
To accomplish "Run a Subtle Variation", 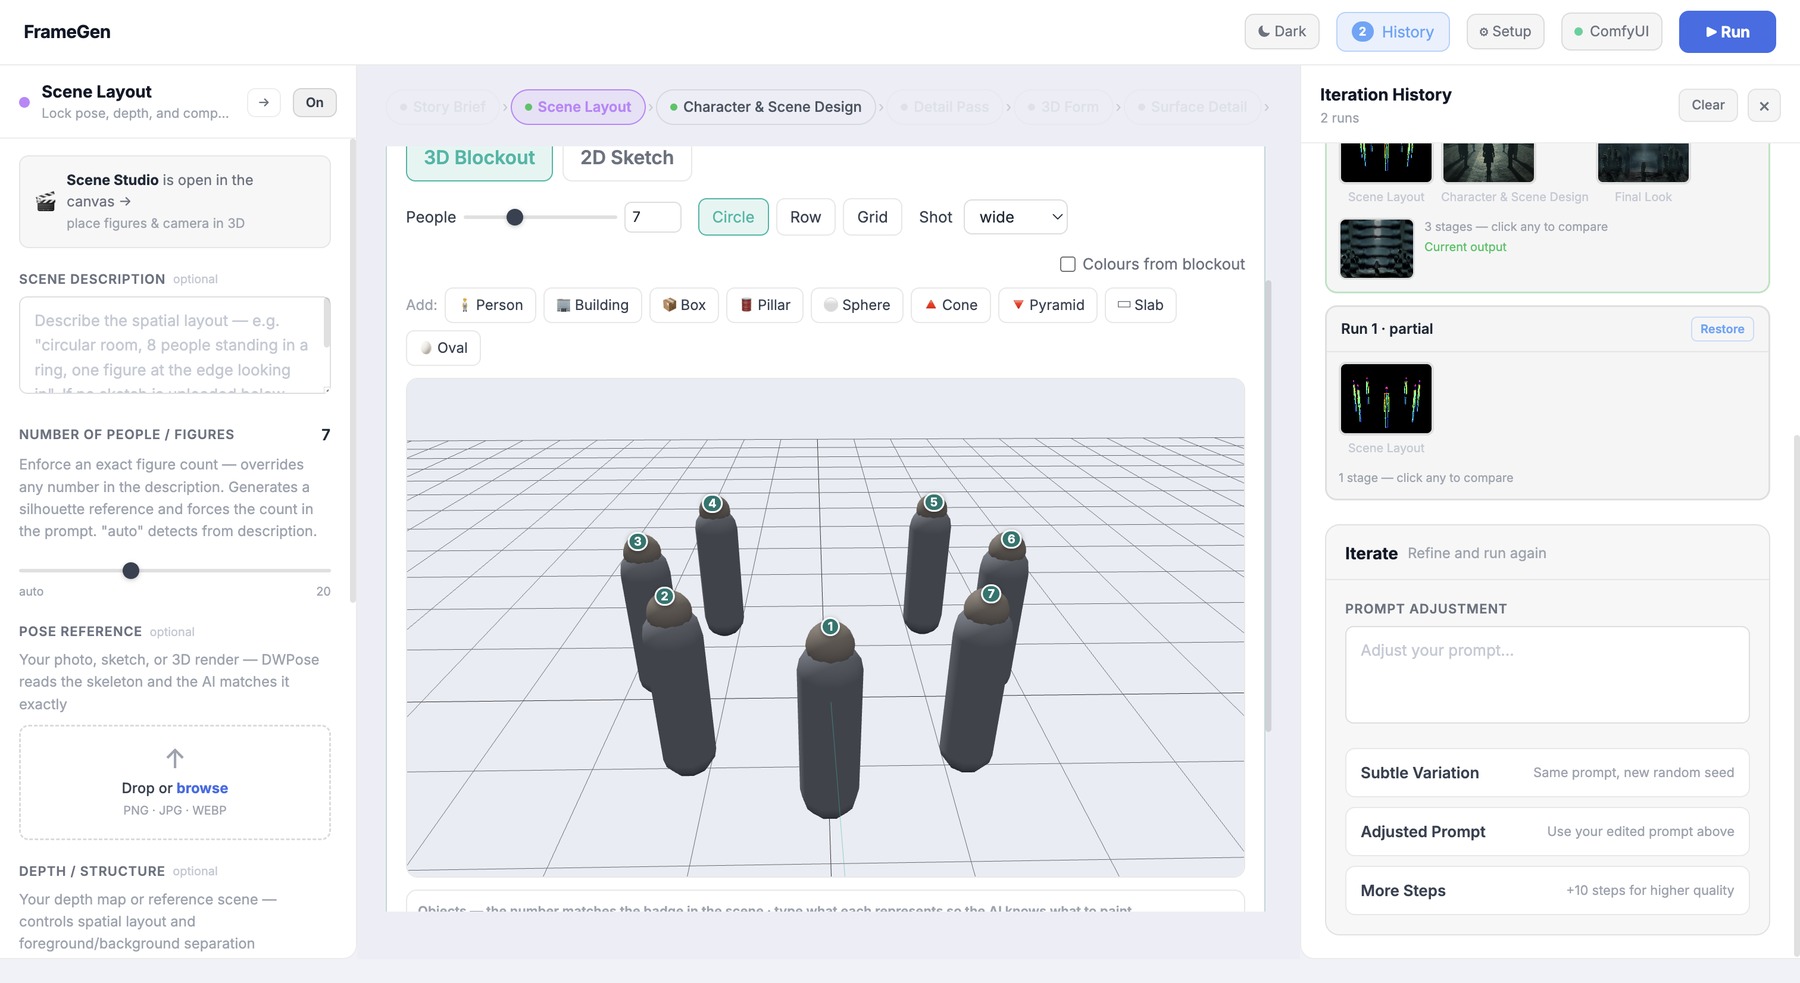I will (1547, 773).
